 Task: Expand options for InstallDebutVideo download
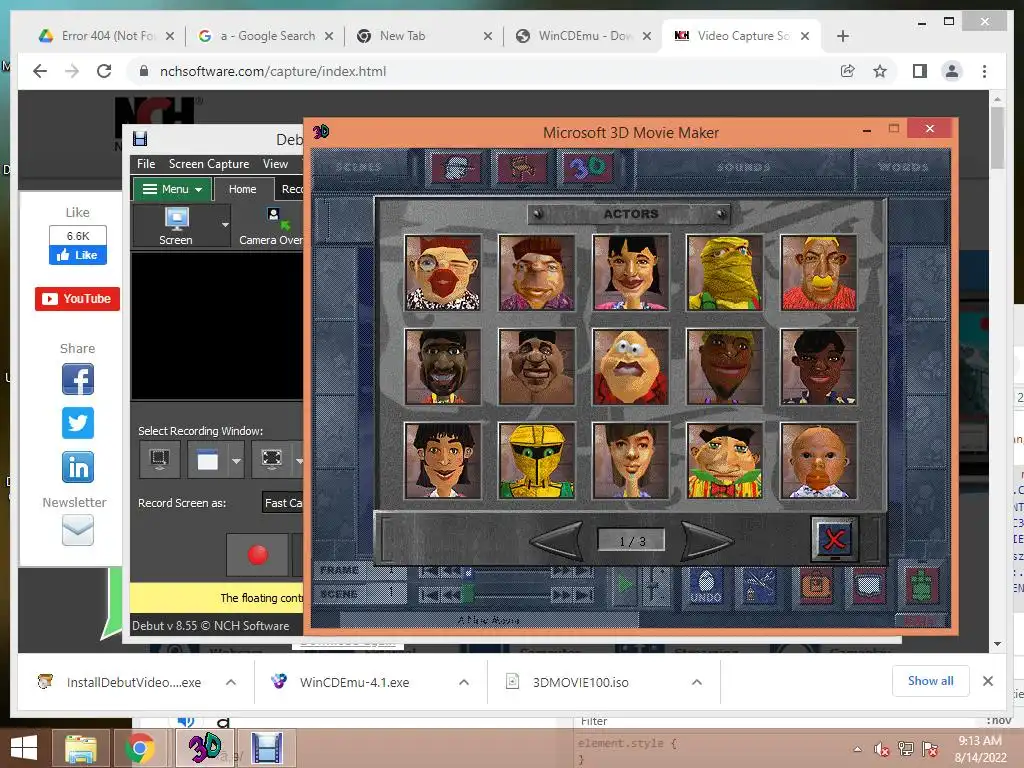pyautogui.click(x=231, y=682)
